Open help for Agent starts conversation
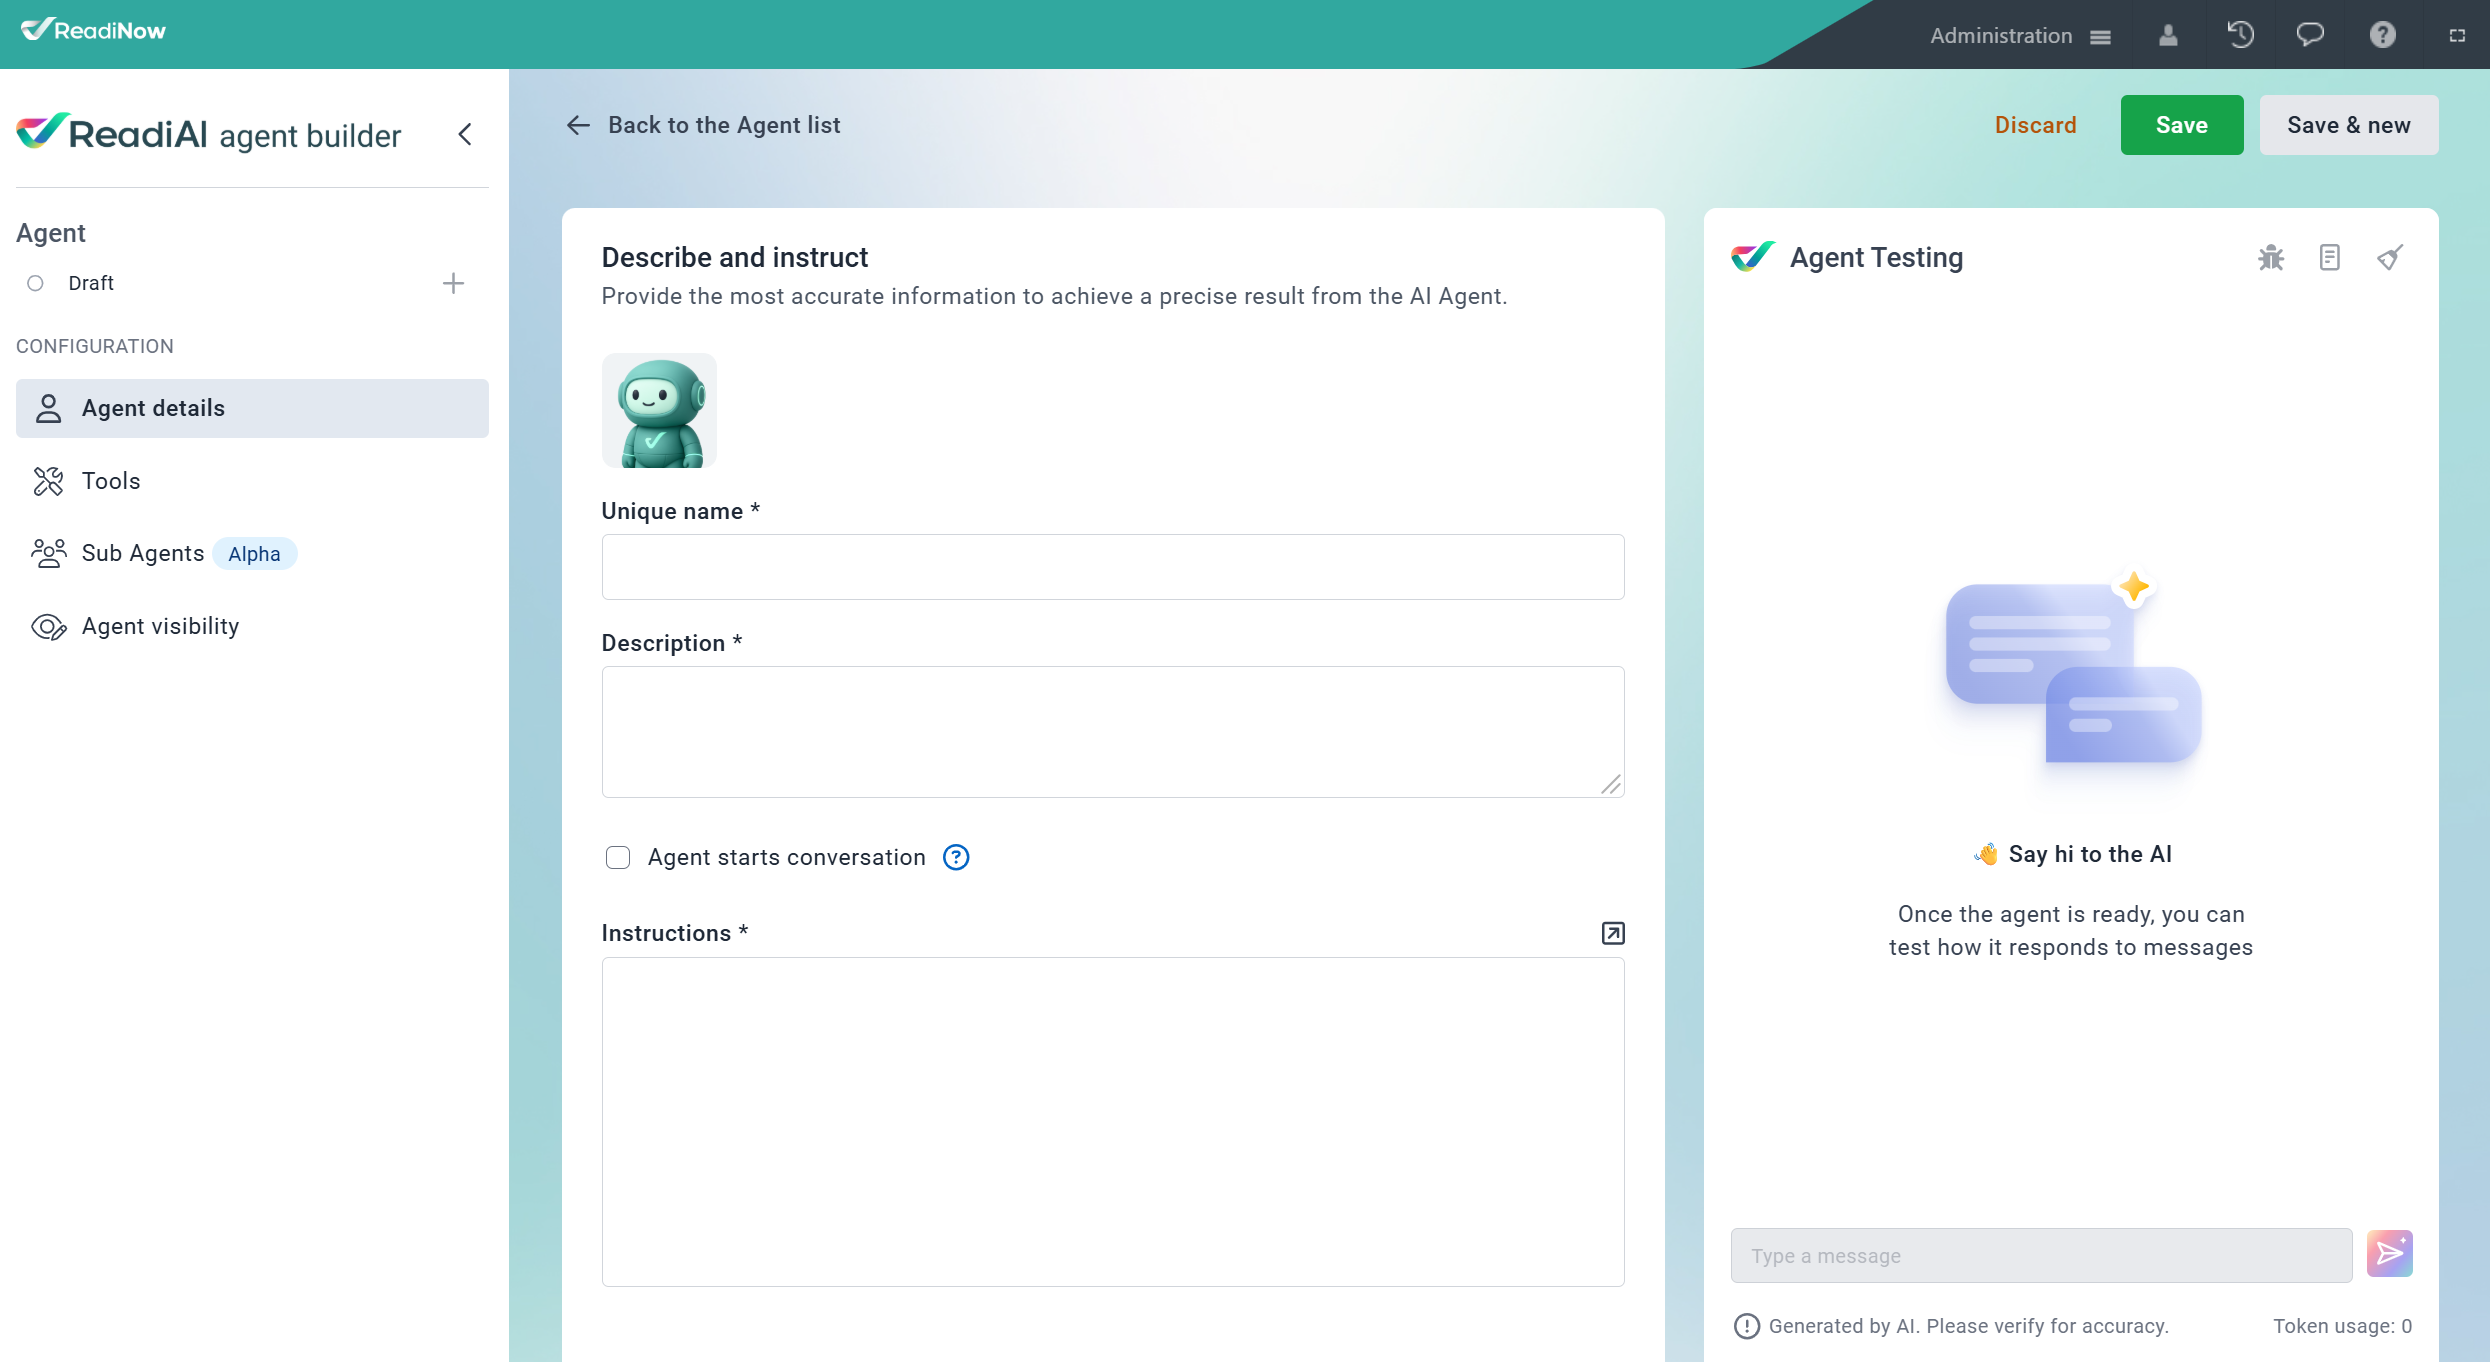 click(956, 857)
